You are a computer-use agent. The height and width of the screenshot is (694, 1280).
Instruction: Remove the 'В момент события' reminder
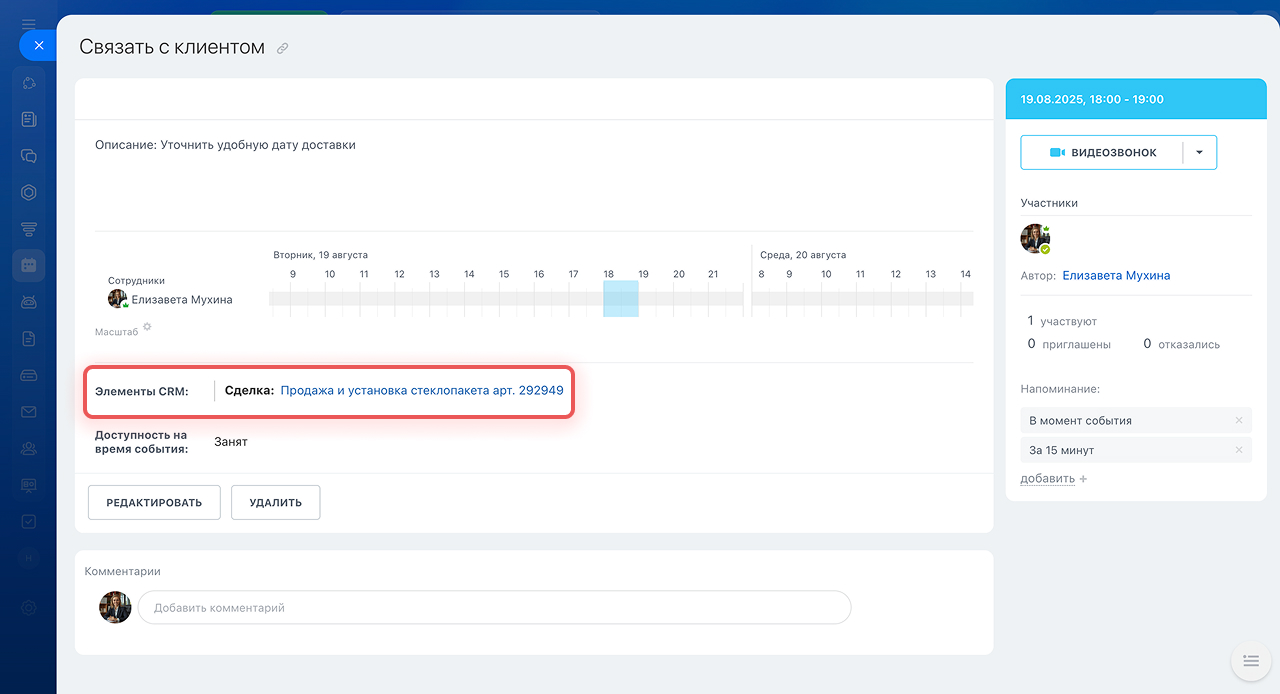click(x=1239, y=420)
